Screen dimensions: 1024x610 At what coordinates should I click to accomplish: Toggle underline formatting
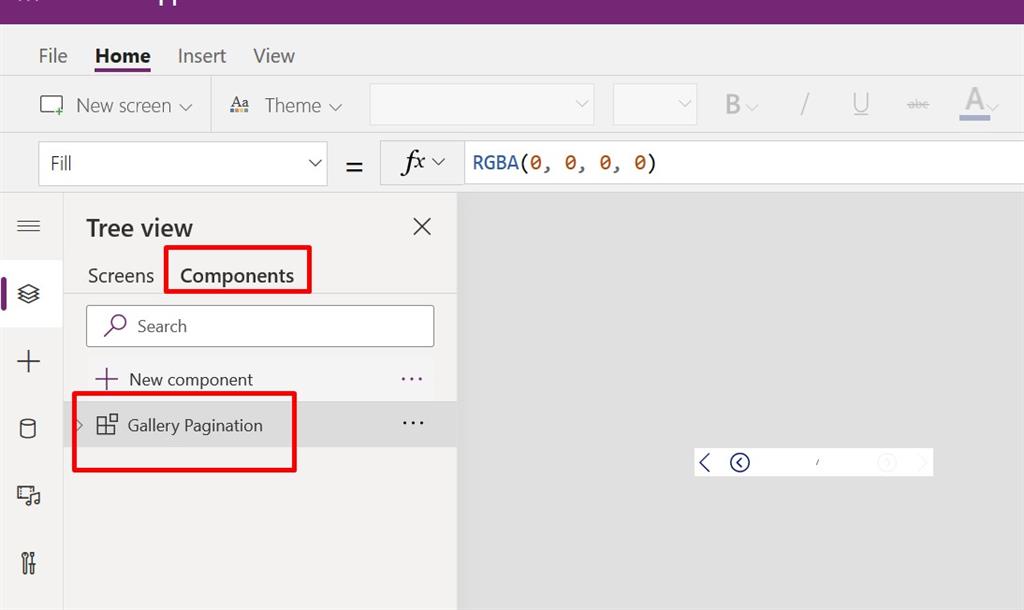click(x=860, y=103)
